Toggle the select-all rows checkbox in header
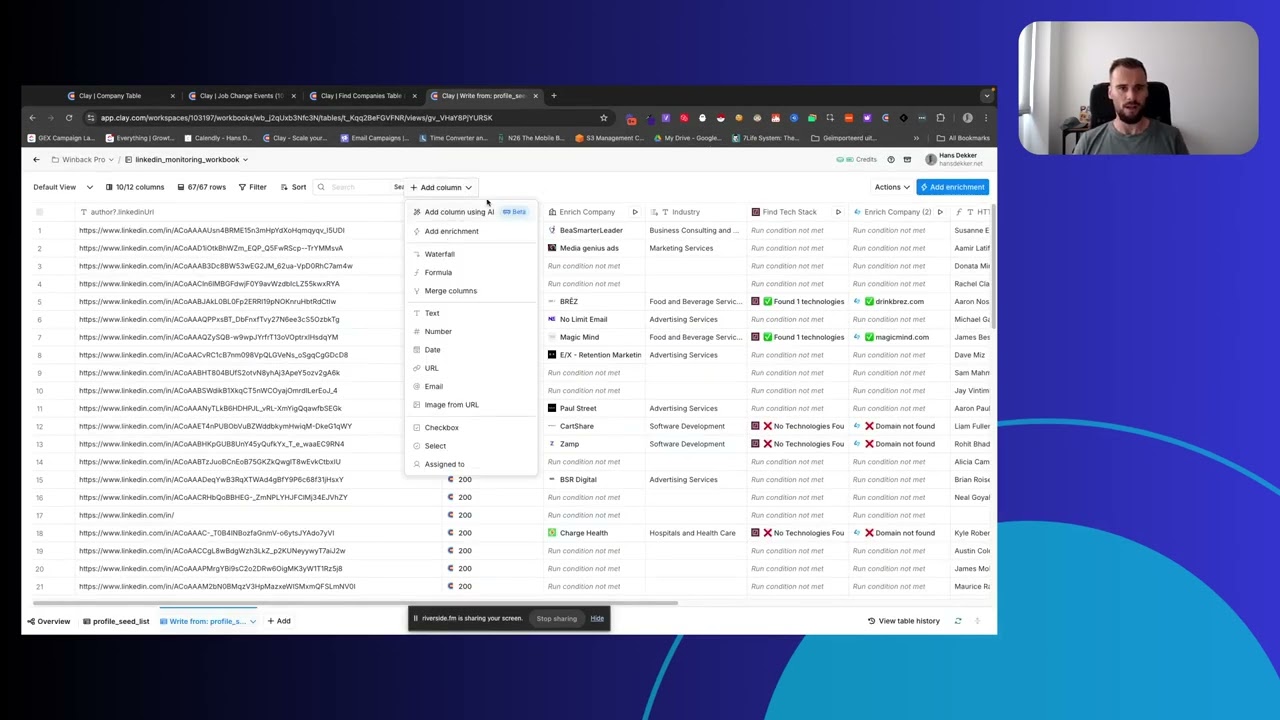Image resolution: width=1280 pixels, height=720 pixels. (40, 212)
